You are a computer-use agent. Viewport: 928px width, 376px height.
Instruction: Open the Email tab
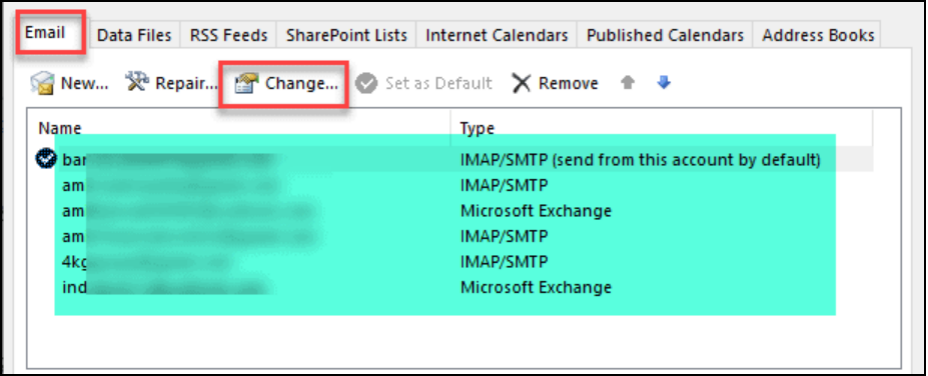coord(46,34)
